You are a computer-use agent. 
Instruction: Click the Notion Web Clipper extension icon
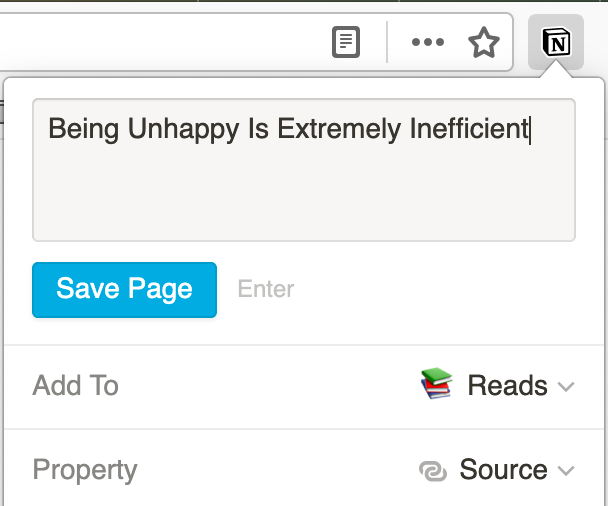point(556,42)
